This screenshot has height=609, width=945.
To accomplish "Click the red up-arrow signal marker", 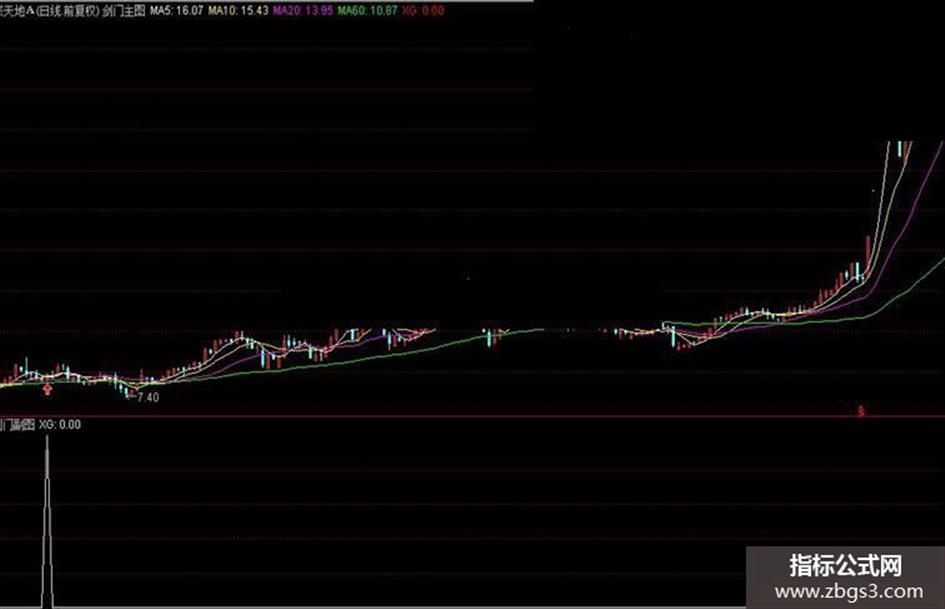I will pos(48,391).
